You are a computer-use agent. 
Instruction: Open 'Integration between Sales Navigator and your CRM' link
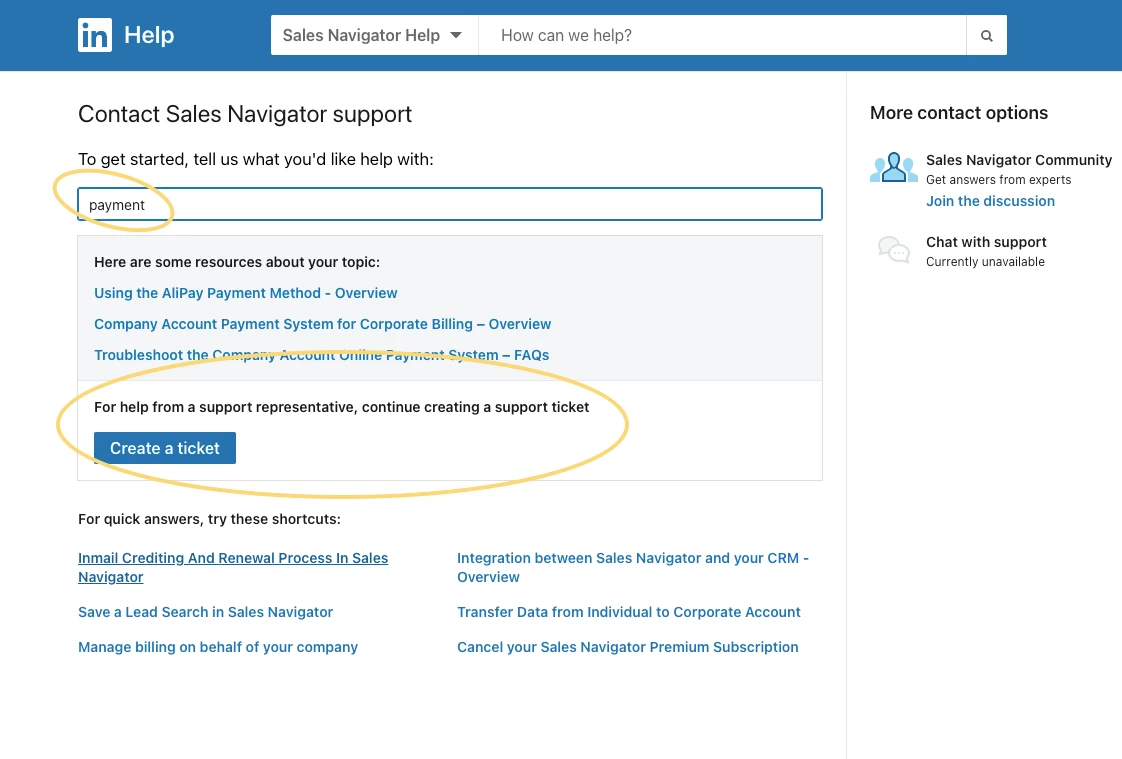[633, 567]
